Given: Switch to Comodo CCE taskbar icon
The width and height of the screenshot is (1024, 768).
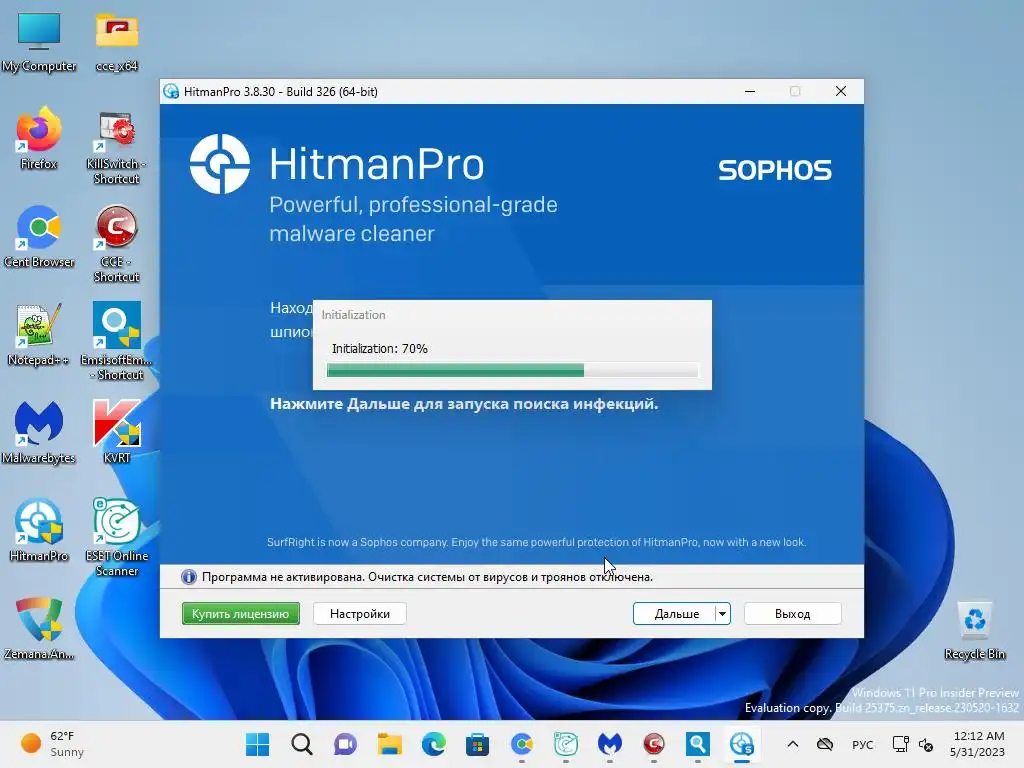Looking at the screenshot, I should coord(654,744).
